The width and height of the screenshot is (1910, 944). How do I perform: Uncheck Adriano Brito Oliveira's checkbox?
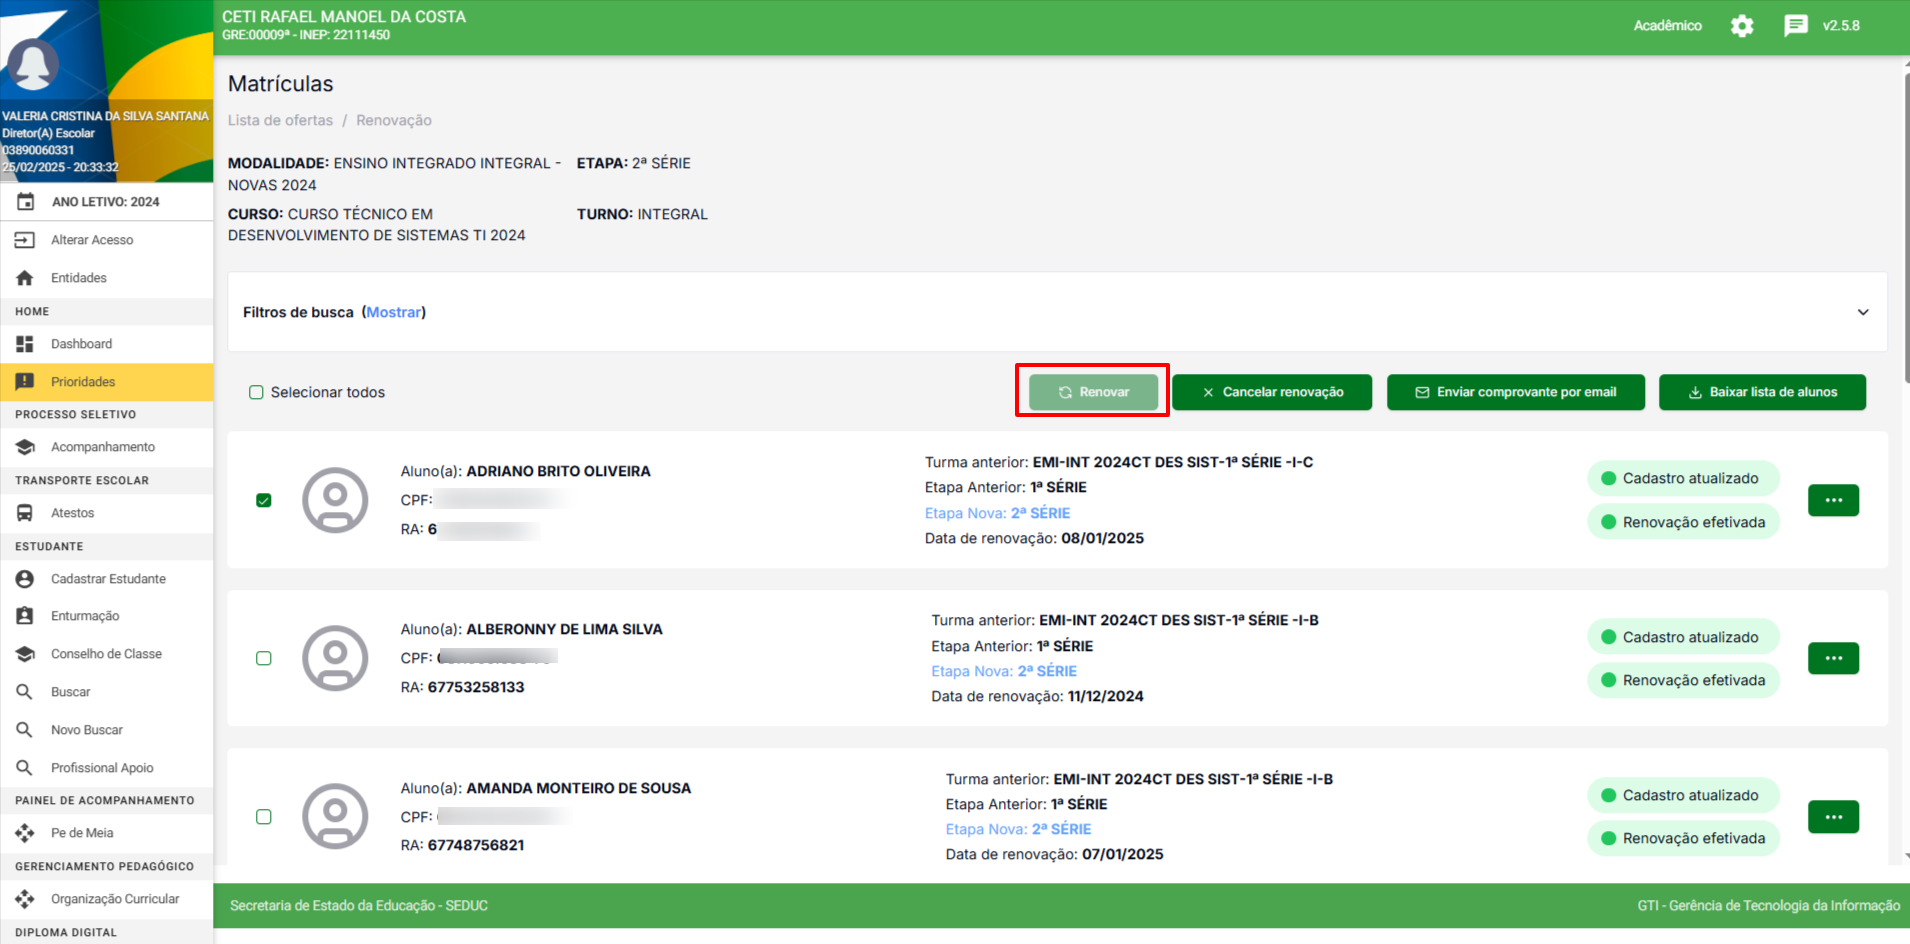point(264,500)
